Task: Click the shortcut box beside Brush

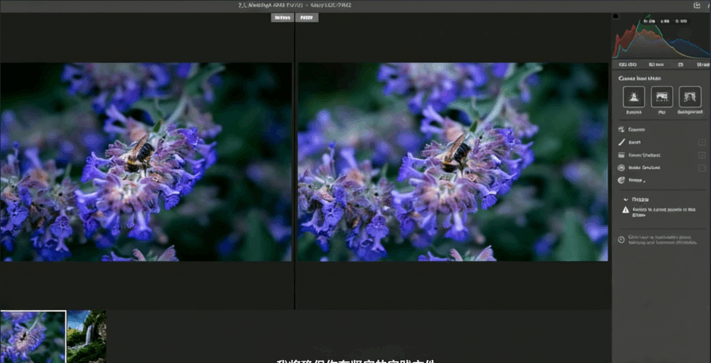Action: tap(702, 142)
